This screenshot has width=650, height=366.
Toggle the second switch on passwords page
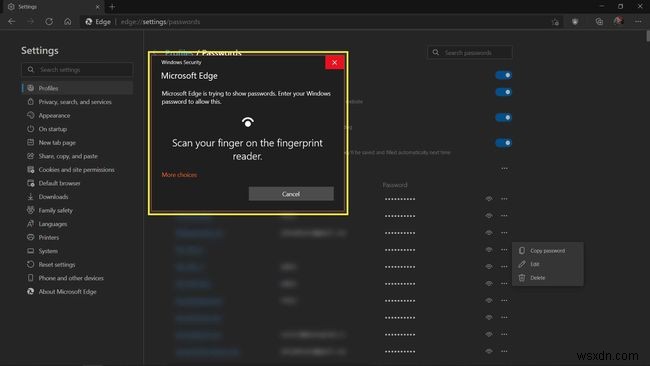[x=503, y=92]
